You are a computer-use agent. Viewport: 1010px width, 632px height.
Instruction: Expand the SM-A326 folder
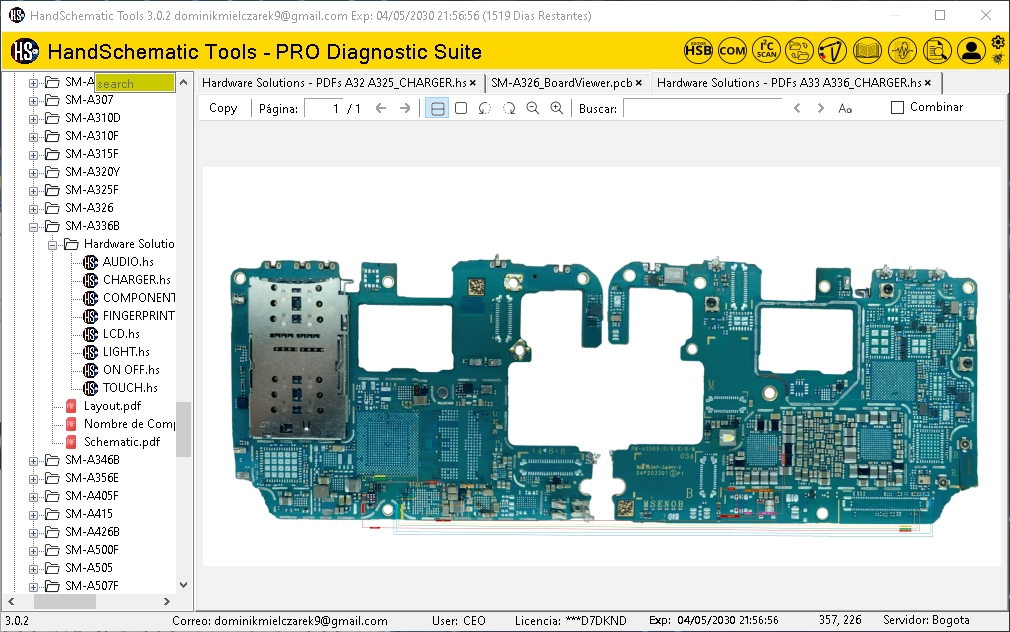33,209
